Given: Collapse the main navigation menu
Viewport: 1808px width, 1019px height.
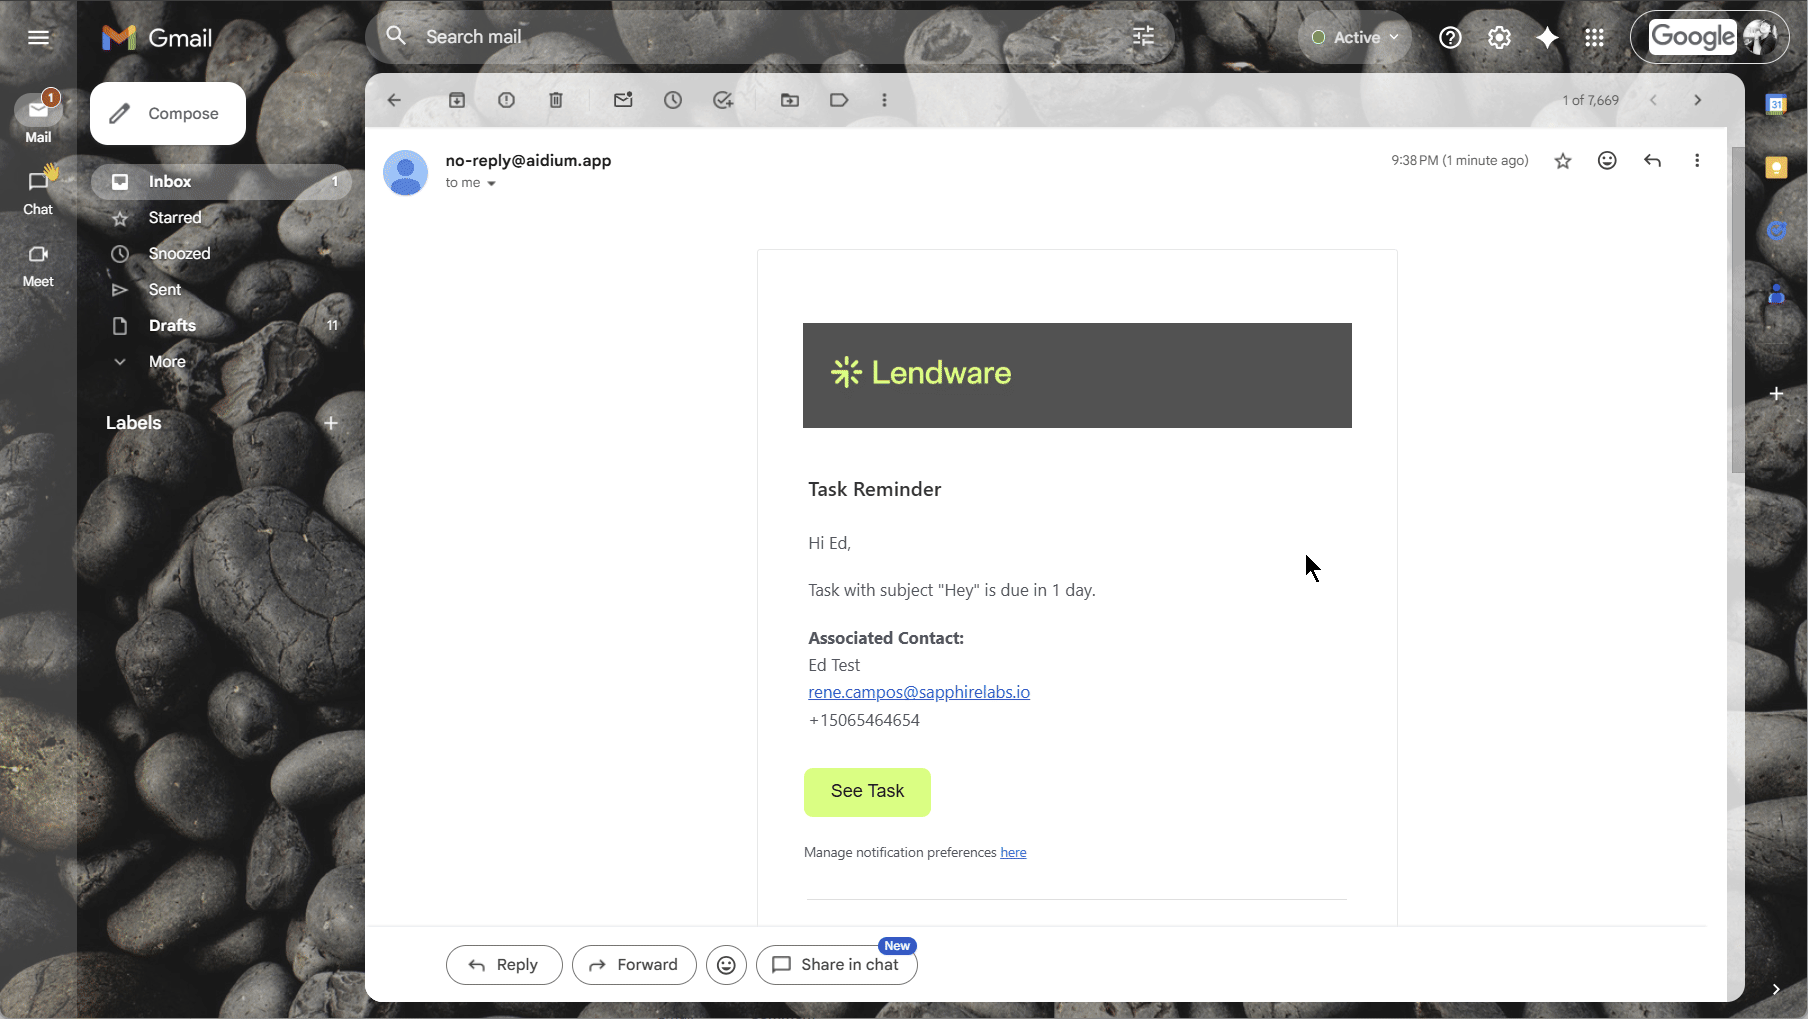Looking at the screenshot, I should point(38,38).
